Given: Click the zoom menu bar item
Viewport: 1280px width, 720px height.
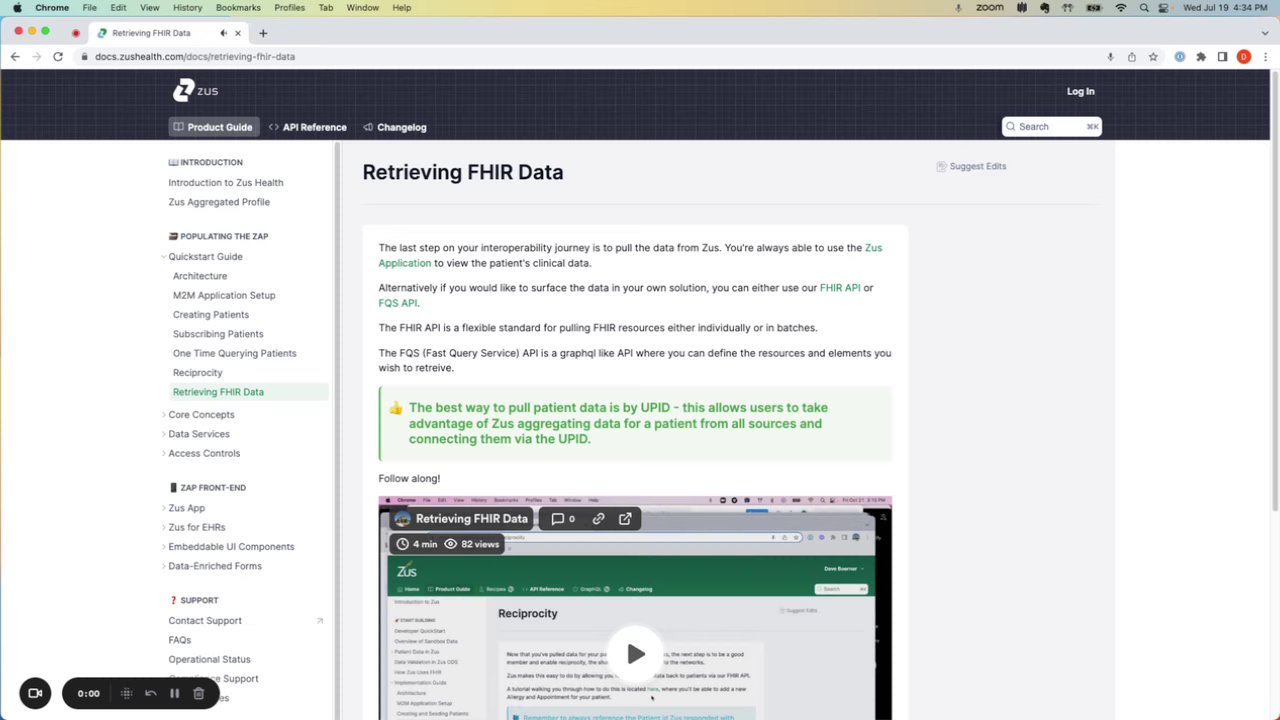Looking at the screenshot, I should tap(989, 7).
